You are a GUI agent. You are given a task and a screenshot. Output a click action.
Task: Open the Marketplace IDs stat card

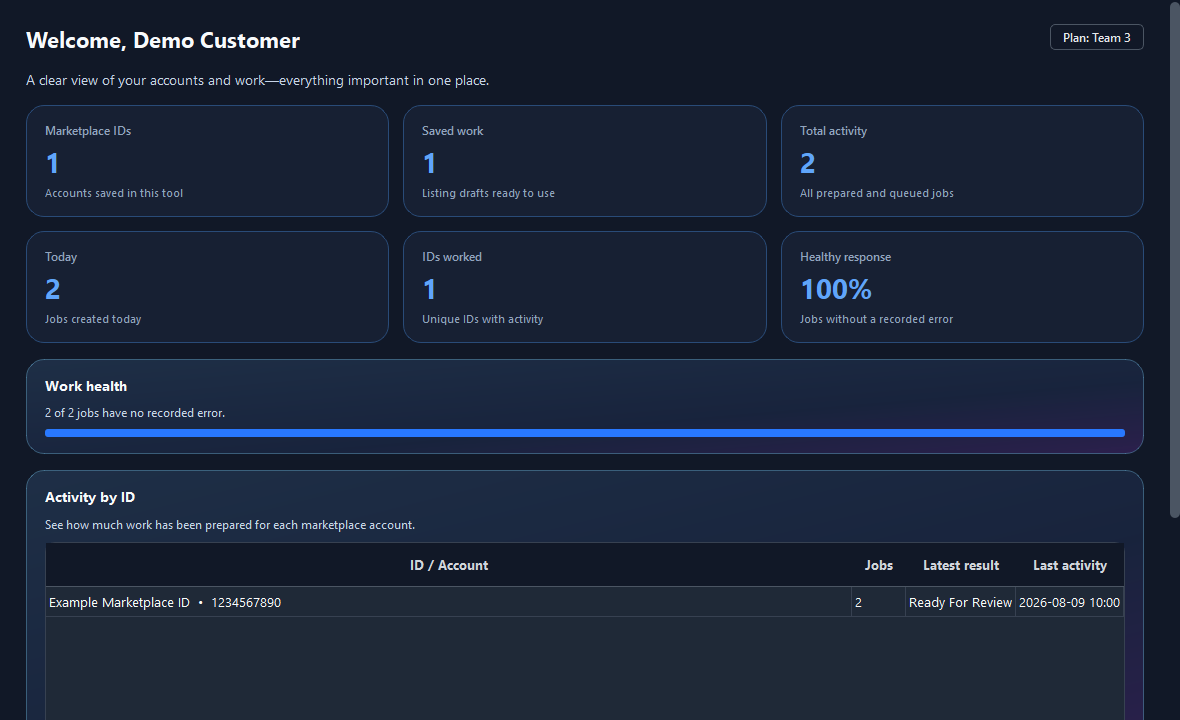(207, 161)
